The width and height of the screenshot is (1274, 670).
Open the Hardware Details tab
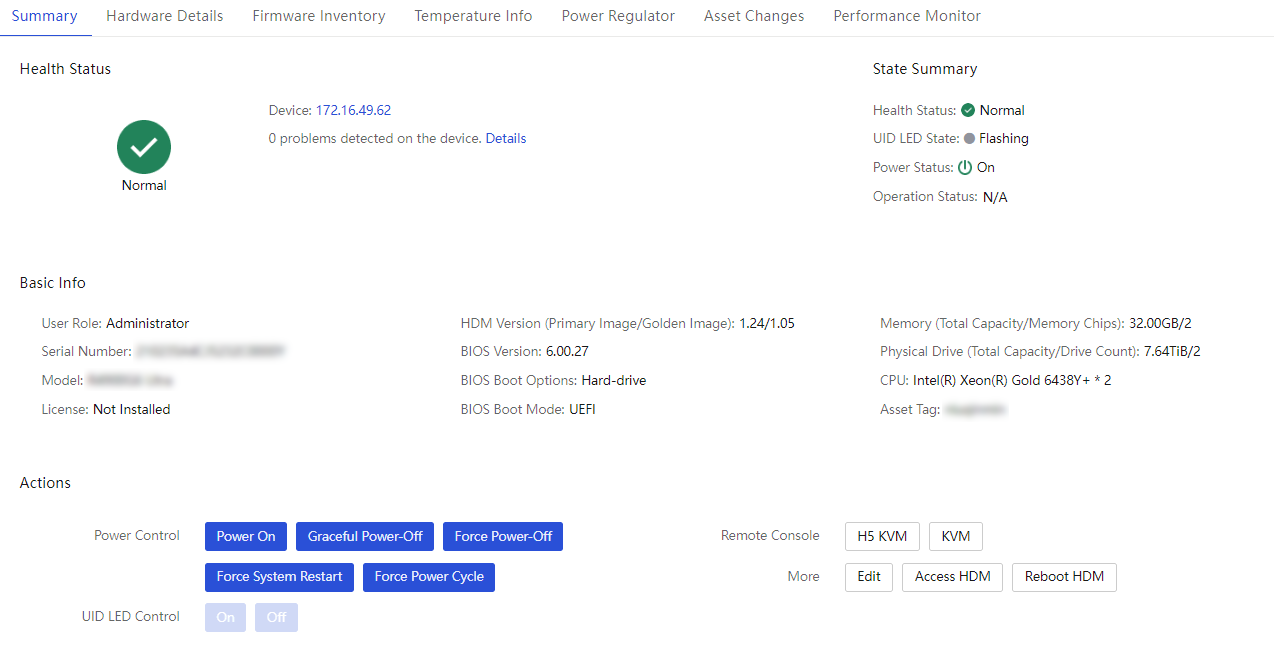[165, 16]
